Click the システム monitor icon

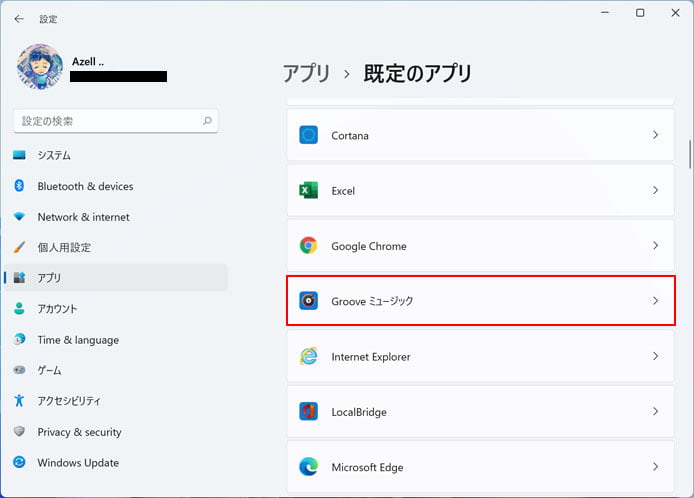tap(19, 155)
